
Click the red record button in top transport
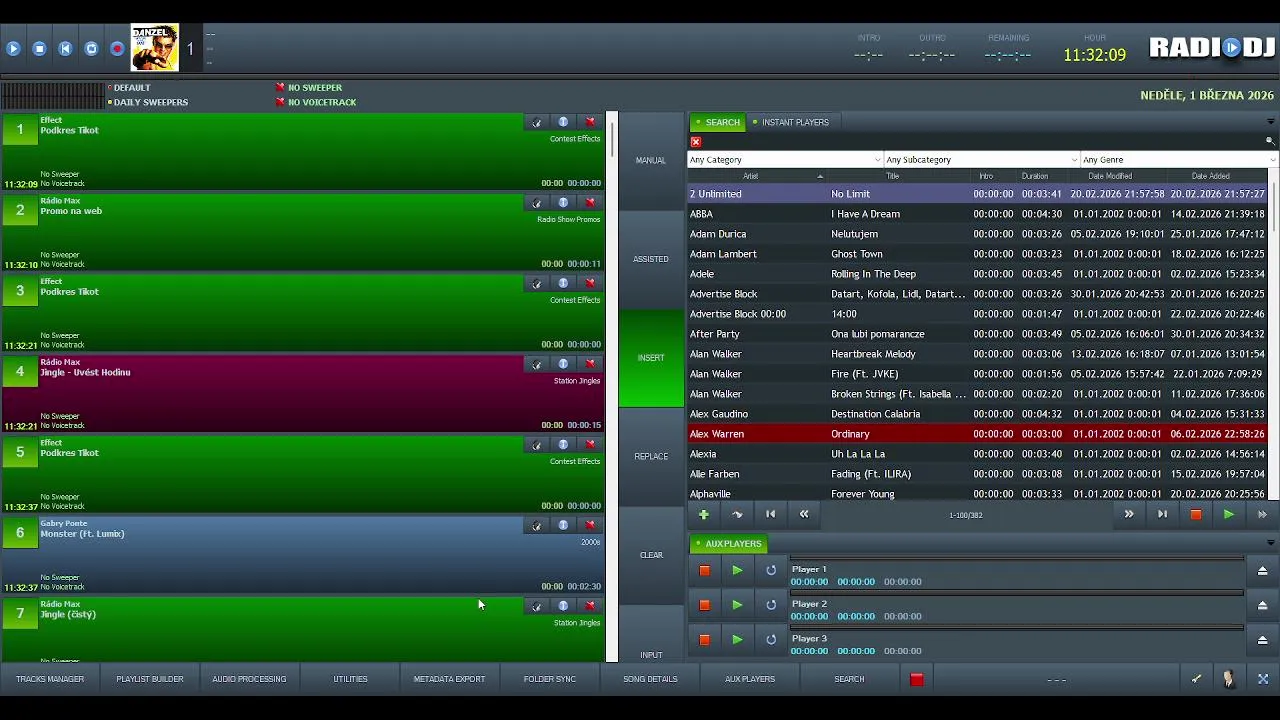[x=117, y=48]
